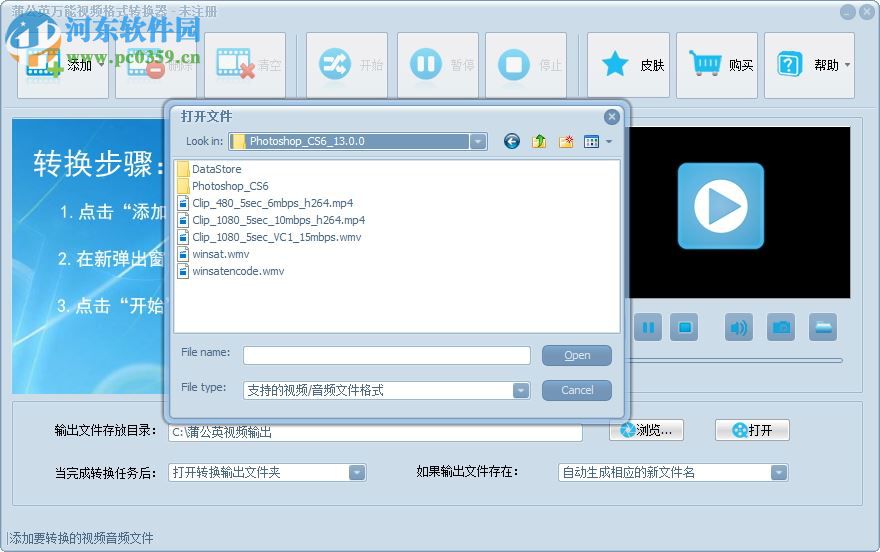This screenshot has width=880, height=552.
Task: Open the view menu icon
Action: (x=592, y=141)
